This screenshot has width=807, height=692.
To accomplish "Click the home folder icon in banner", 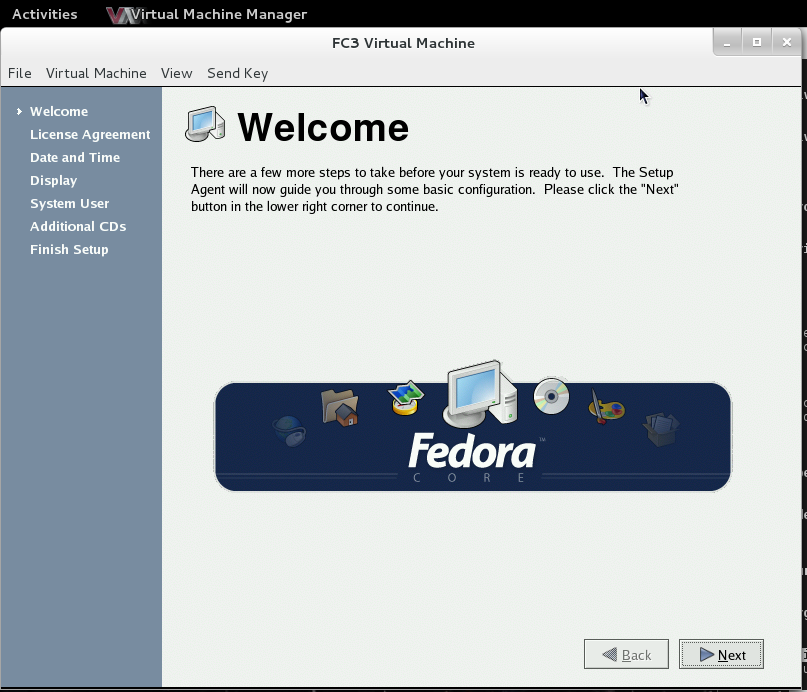I will pos(340,407).
